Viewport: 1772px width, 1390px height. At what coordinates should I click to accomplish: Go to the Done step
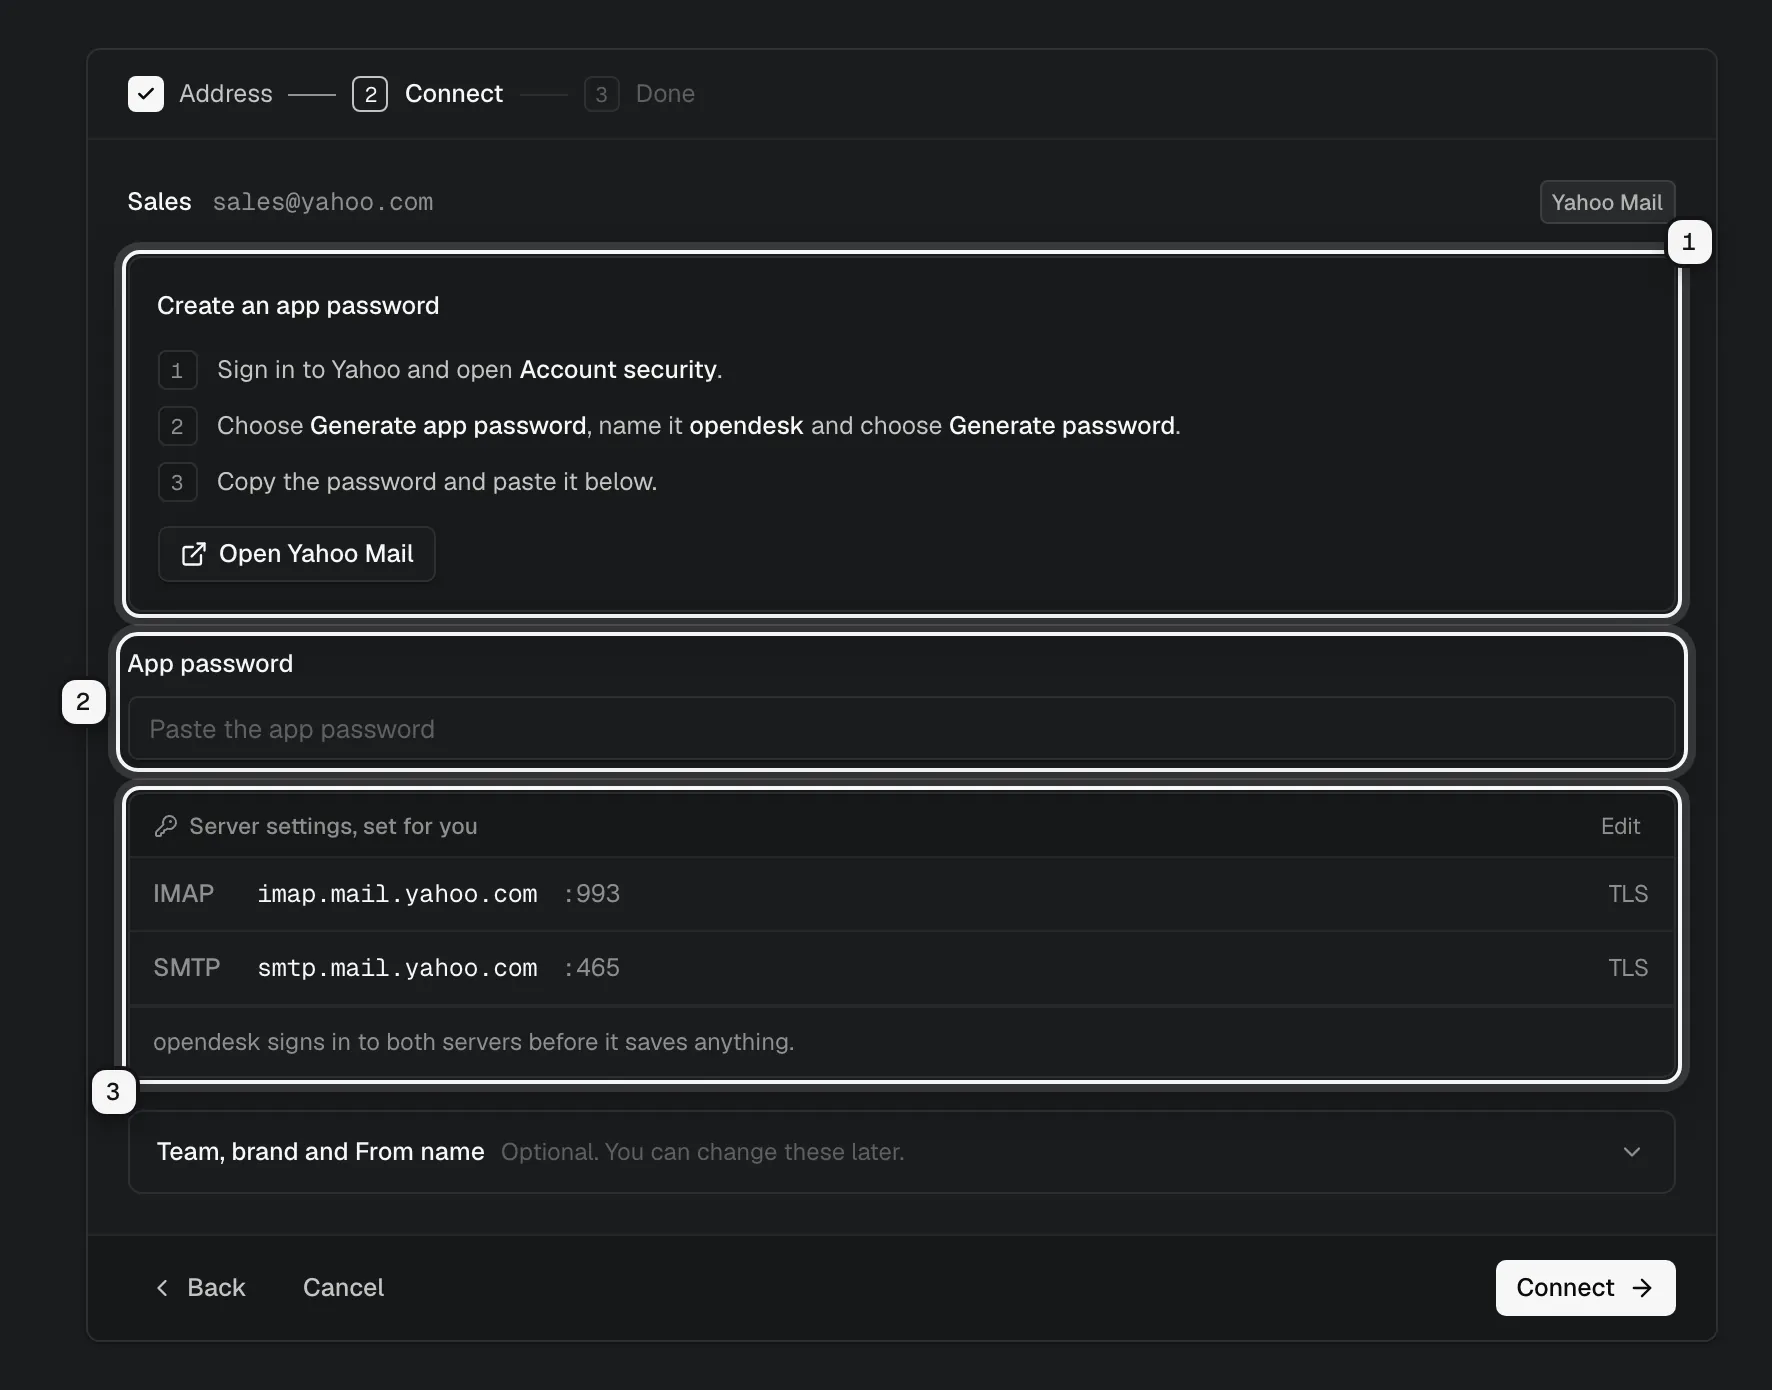(x=665, y=94)
